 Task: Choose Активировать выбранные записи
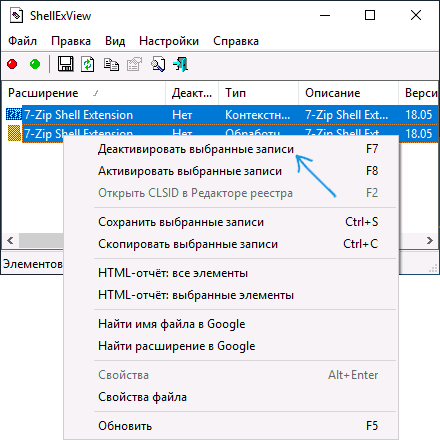(x=231, y=171)
